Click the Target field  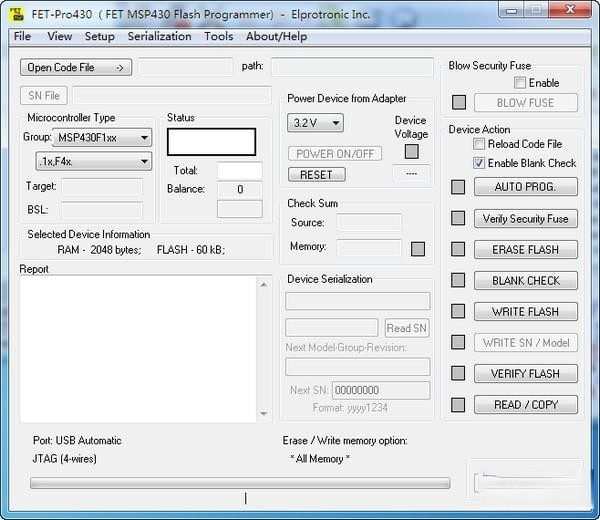click(x=102, y=187)
